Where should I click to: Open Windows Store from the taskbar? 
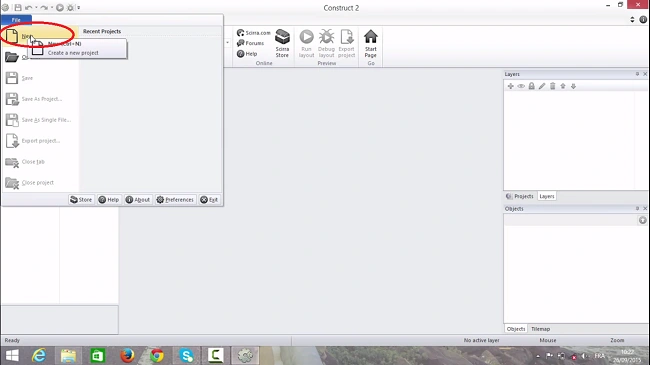coord(98,355)
